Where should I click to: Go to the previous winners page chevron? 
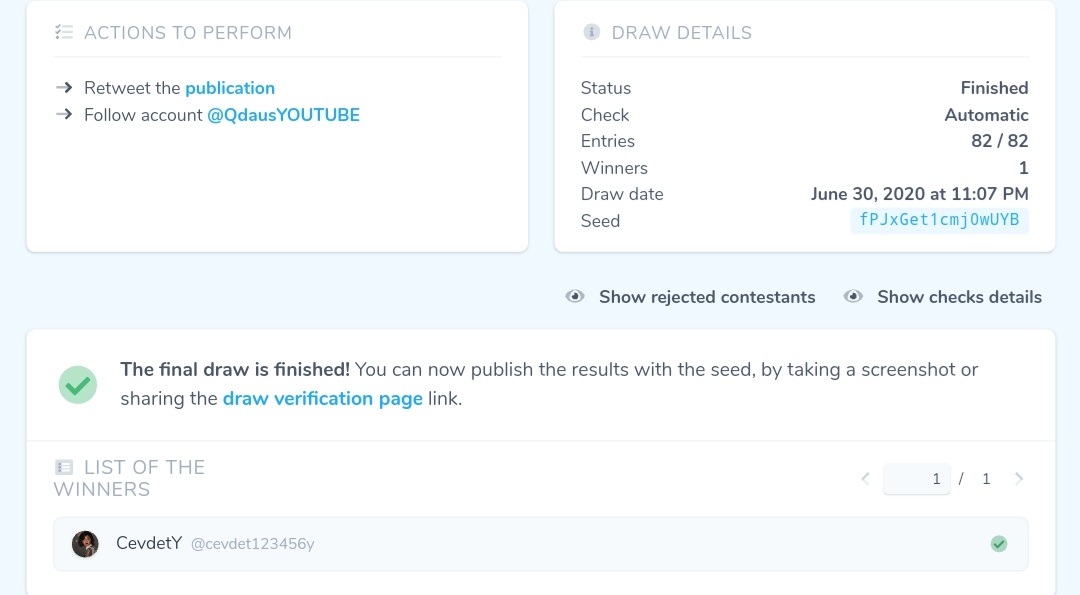click(866, 479)
